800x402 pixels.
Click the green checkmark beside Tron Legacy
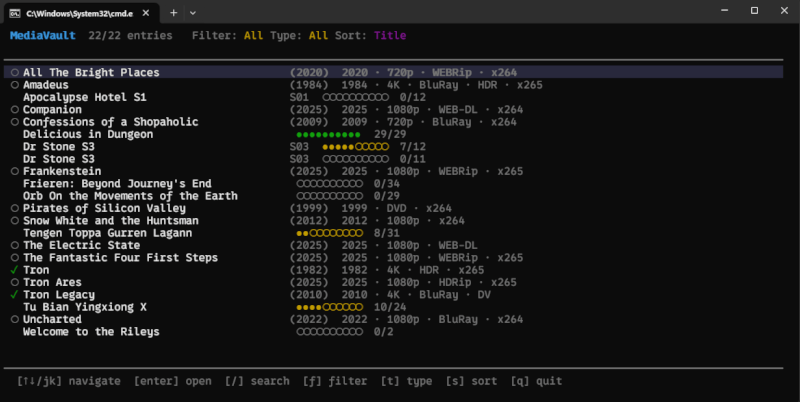pyautogui.click(x=14, y=295)
